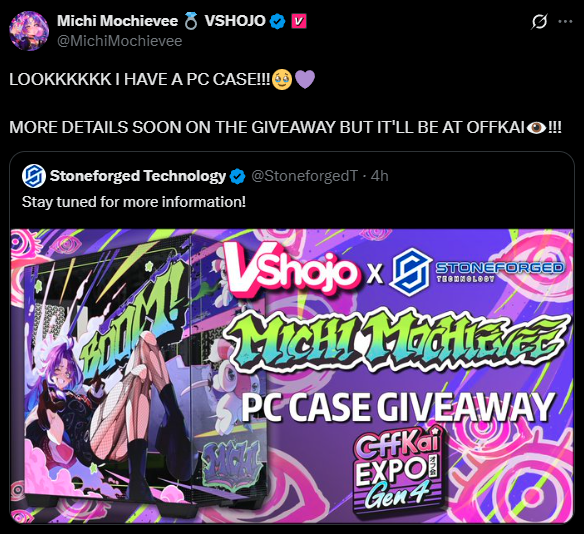Open the Stoneforged Technology account name
The height and width of the screenshot is (534, 584).
tap(138, 176)
